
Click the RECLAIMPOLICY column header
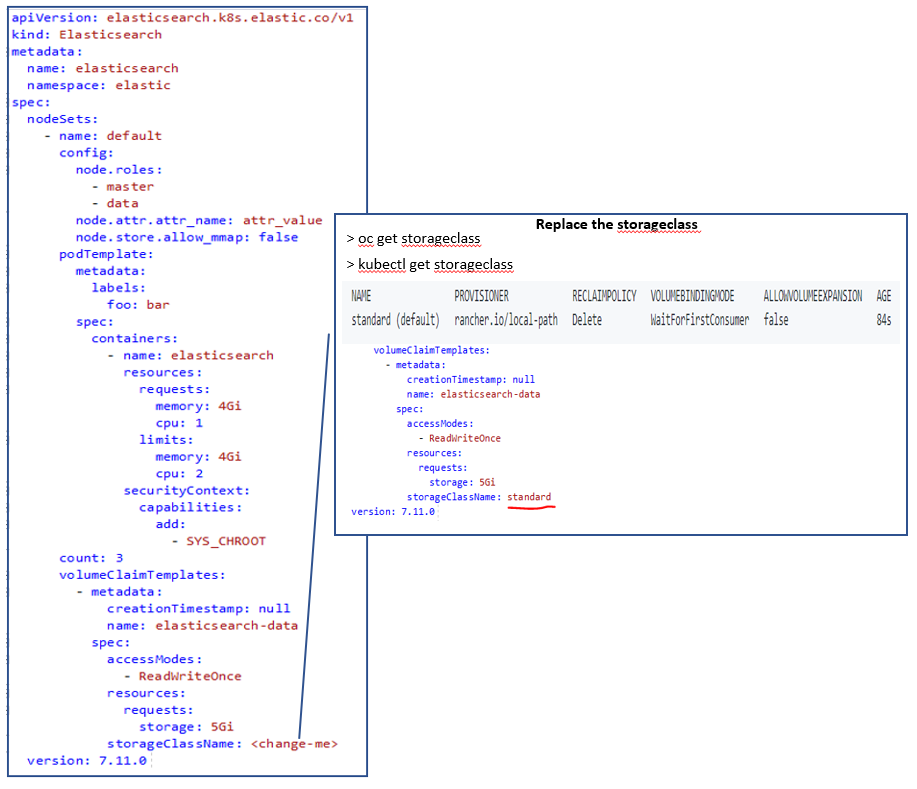(x=604, y=296)
